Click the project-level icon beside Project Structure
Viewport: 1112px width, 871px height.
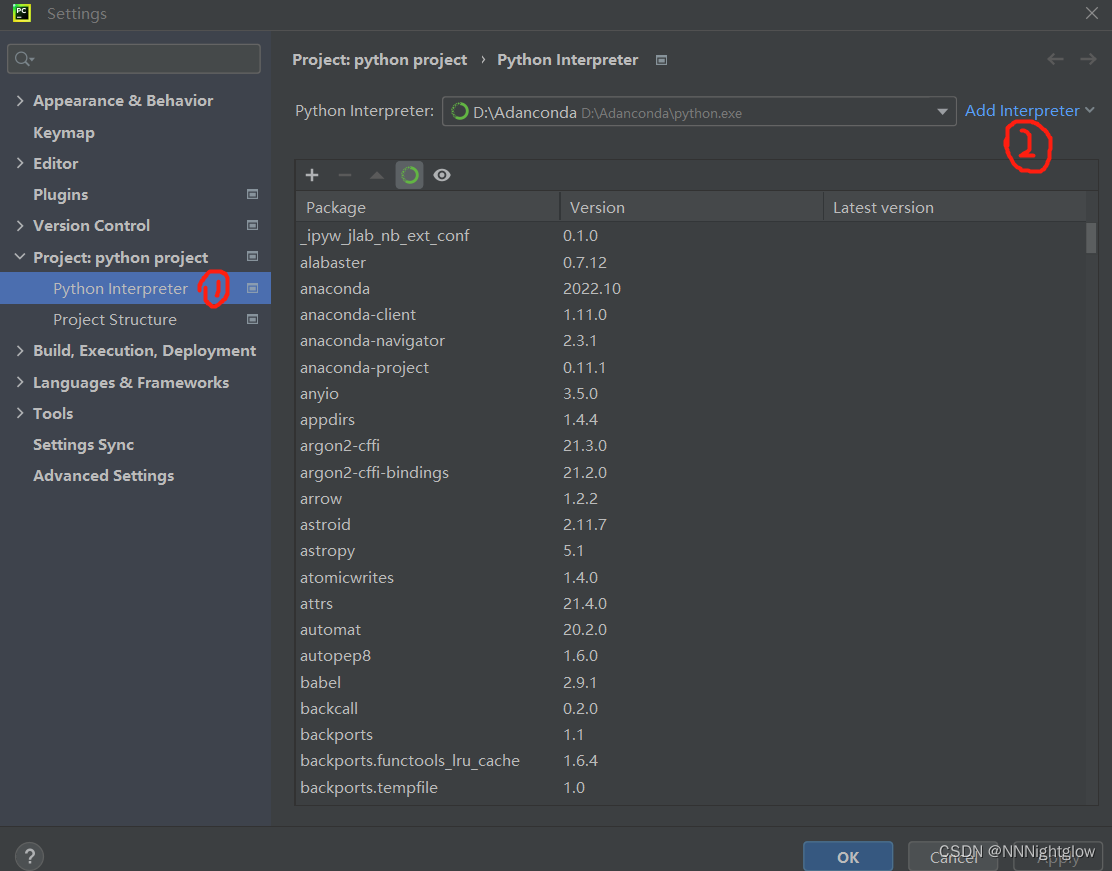pyautogui.click(x=252, y=320)
